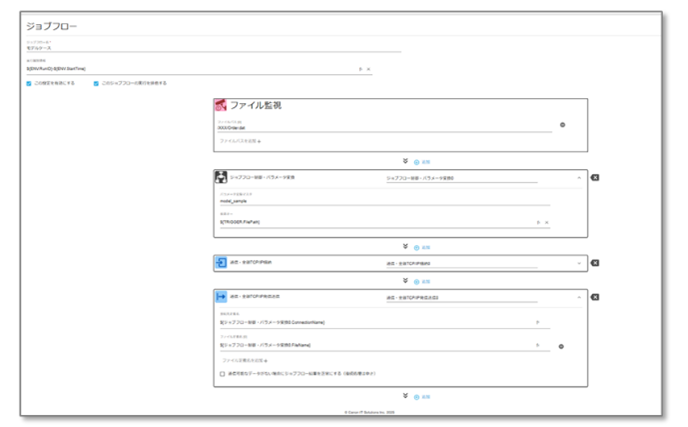Click the TCP/IP connect block icon
Screen dimensions: 688x427
(x=221, y=263)
